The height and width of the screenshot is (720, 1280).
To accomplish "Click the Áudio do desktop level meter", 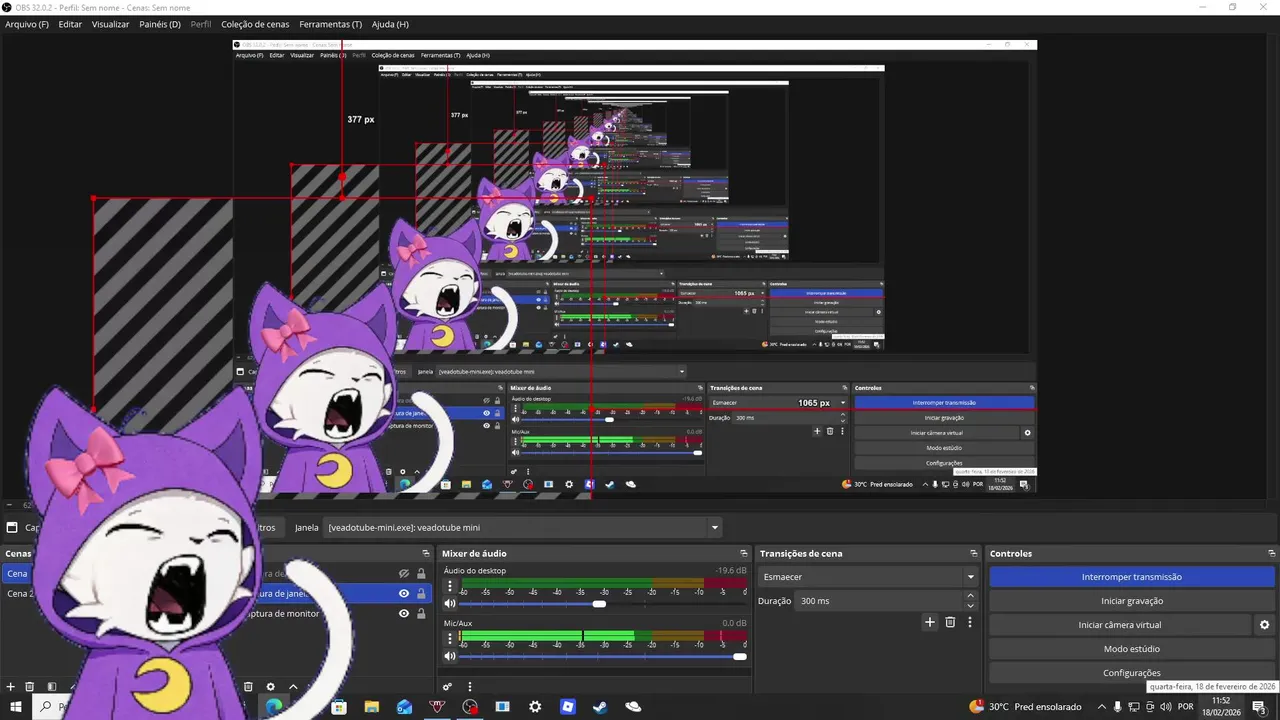I will [603, 584].
